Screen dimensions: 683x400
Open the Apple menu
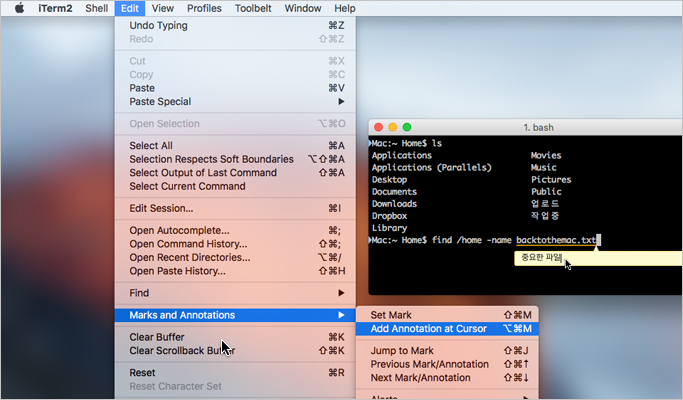[19, 8]
